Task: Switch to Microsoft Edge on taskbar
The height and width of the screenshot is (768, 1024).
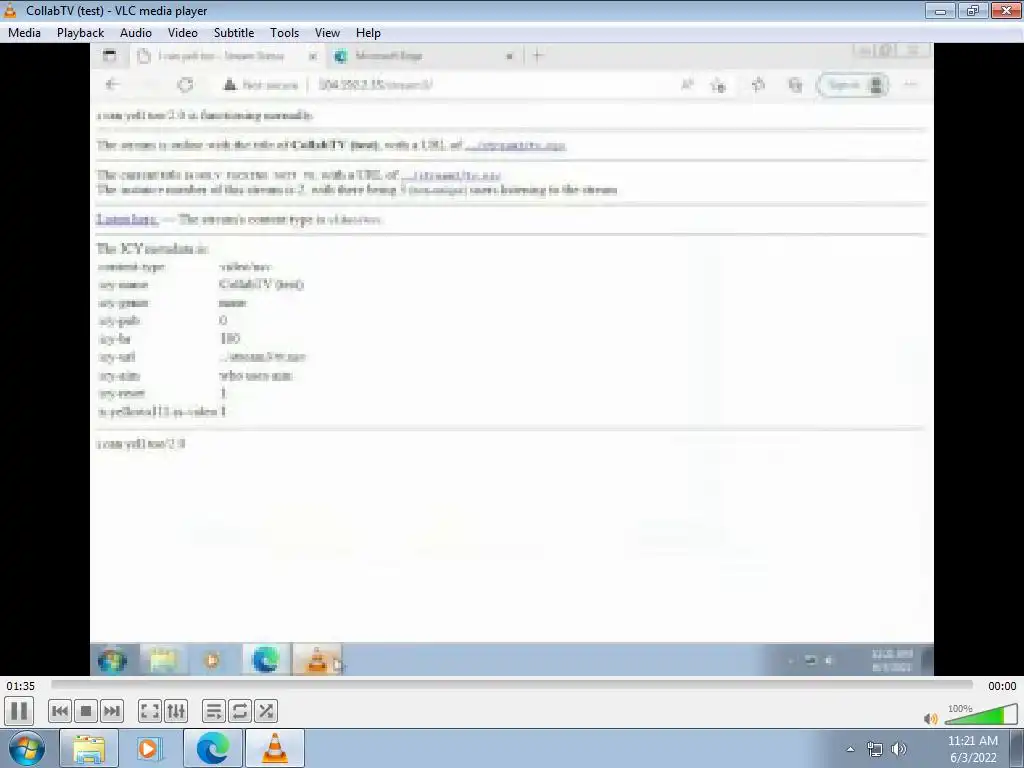Action: [213, 748]
